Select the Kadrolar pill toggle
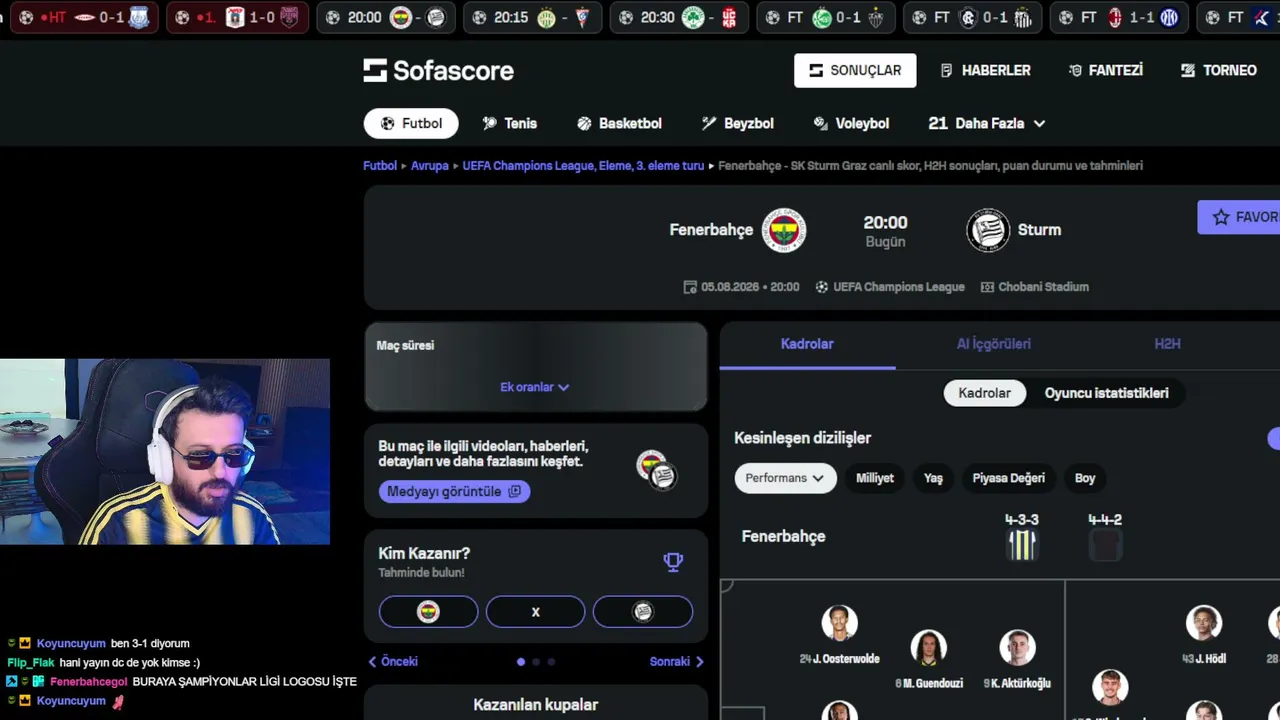Image resolution: width=1280 pixels, height=720 pixels. tap(985, 393)
